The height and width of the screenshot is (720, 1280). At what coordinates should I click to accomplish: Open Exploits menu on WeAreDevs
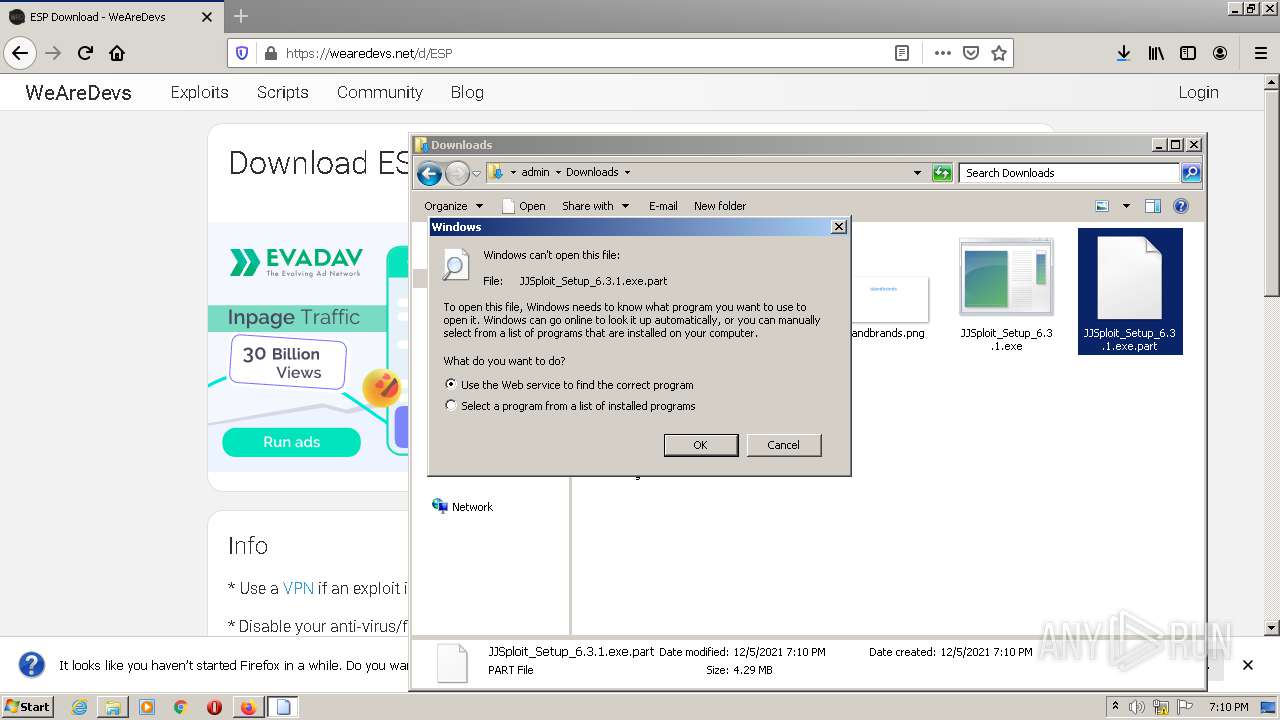point(200,92)
